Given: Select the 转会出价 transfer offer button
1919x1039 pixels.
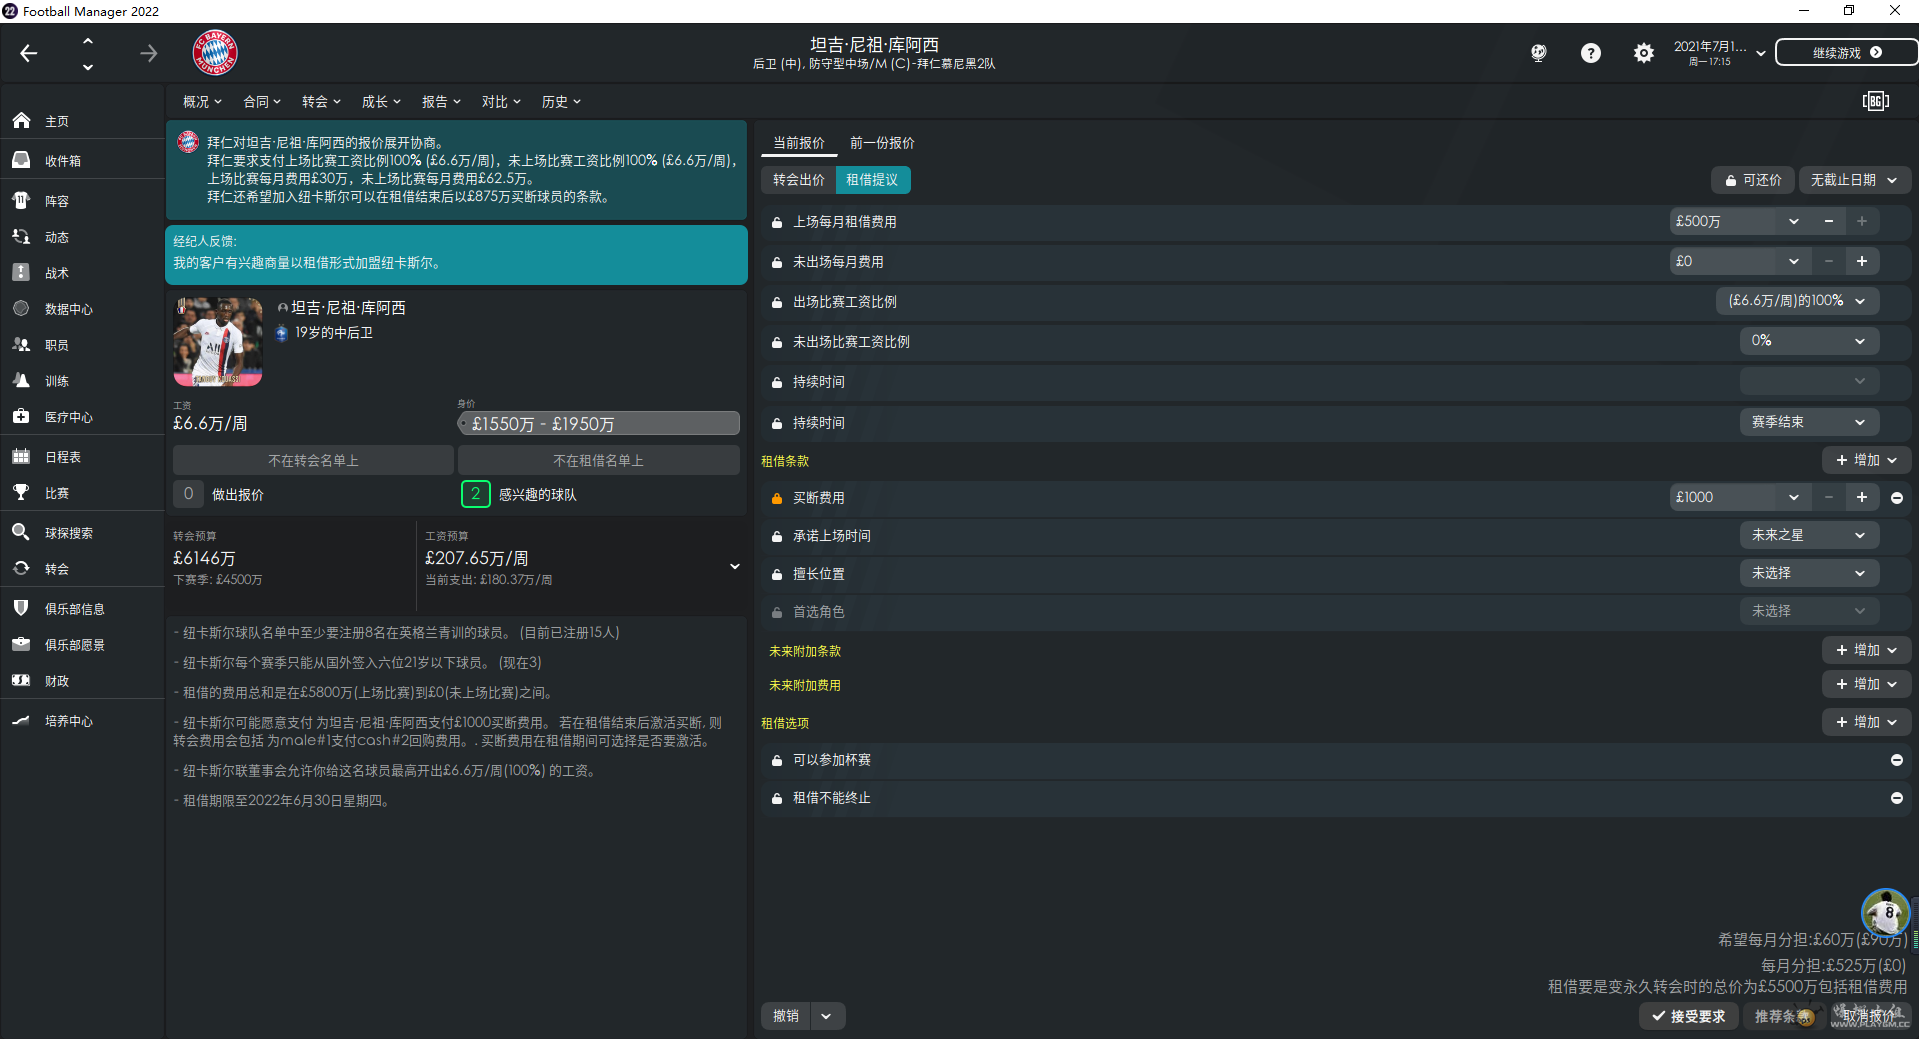Looking at the screenshot, I should (798, 180).
